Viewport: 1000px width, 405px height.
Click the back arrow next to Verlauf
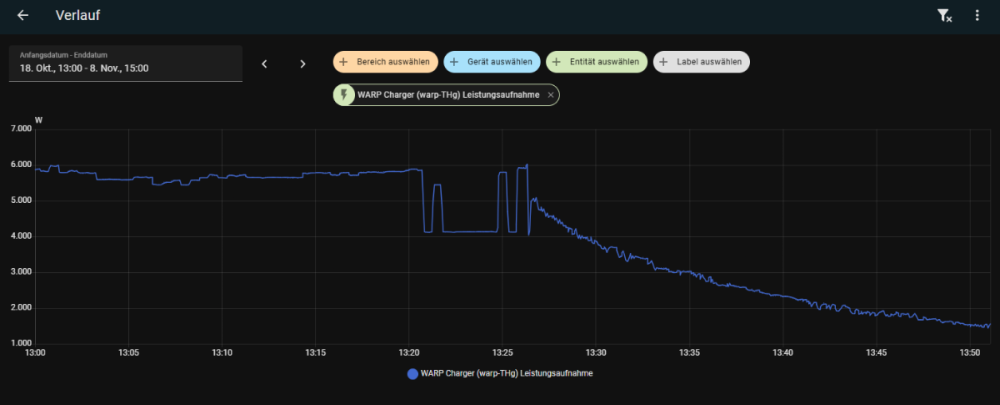pos(23,16)
